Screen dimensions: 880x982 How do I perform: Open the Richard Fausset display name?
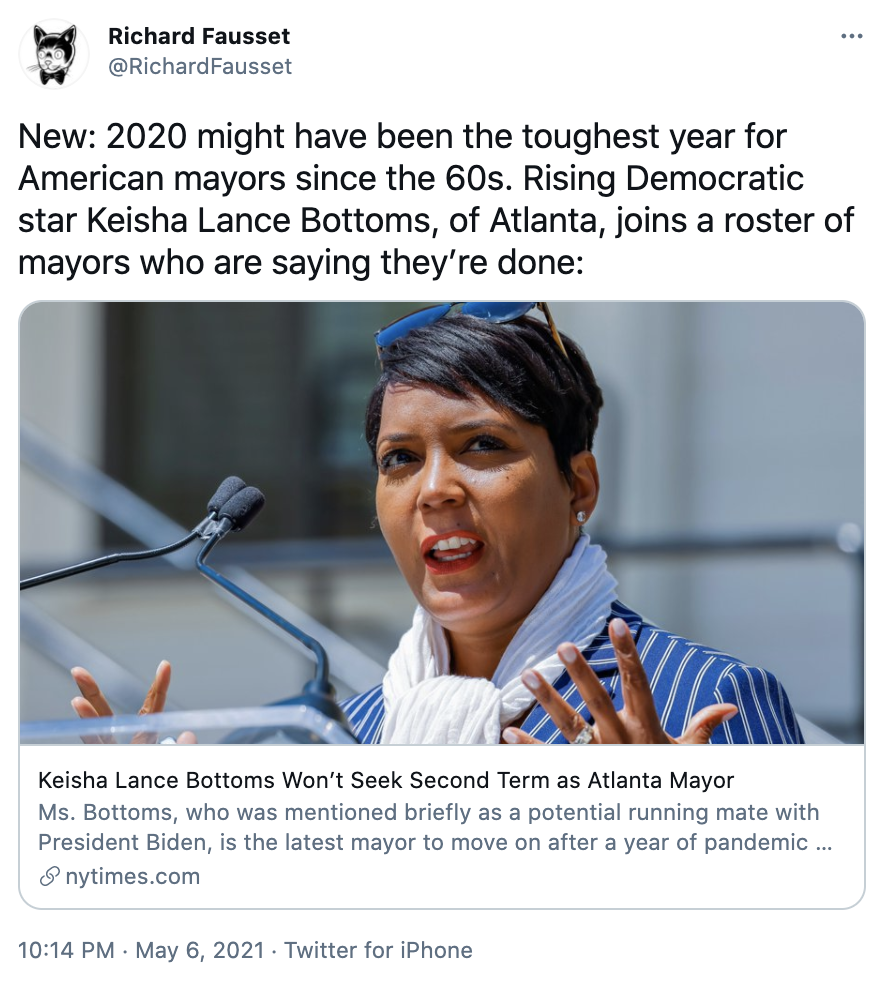tap(199, 37)
